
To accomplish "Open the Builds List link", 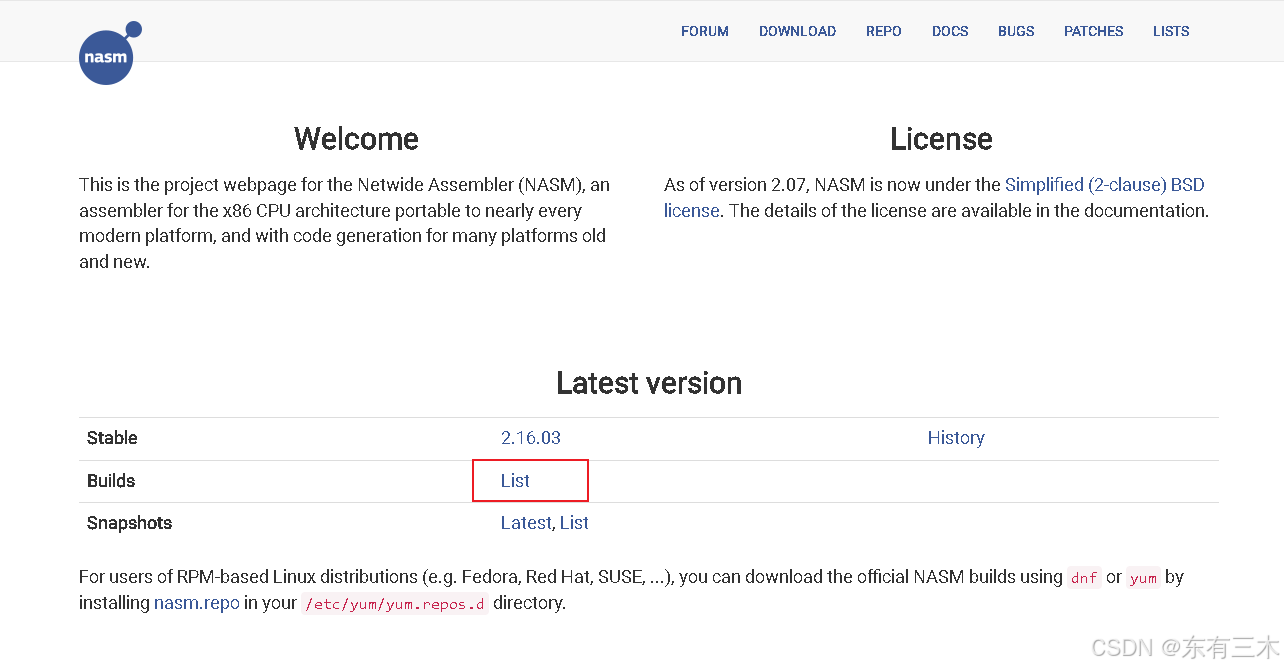I will (x=515, y=481).
